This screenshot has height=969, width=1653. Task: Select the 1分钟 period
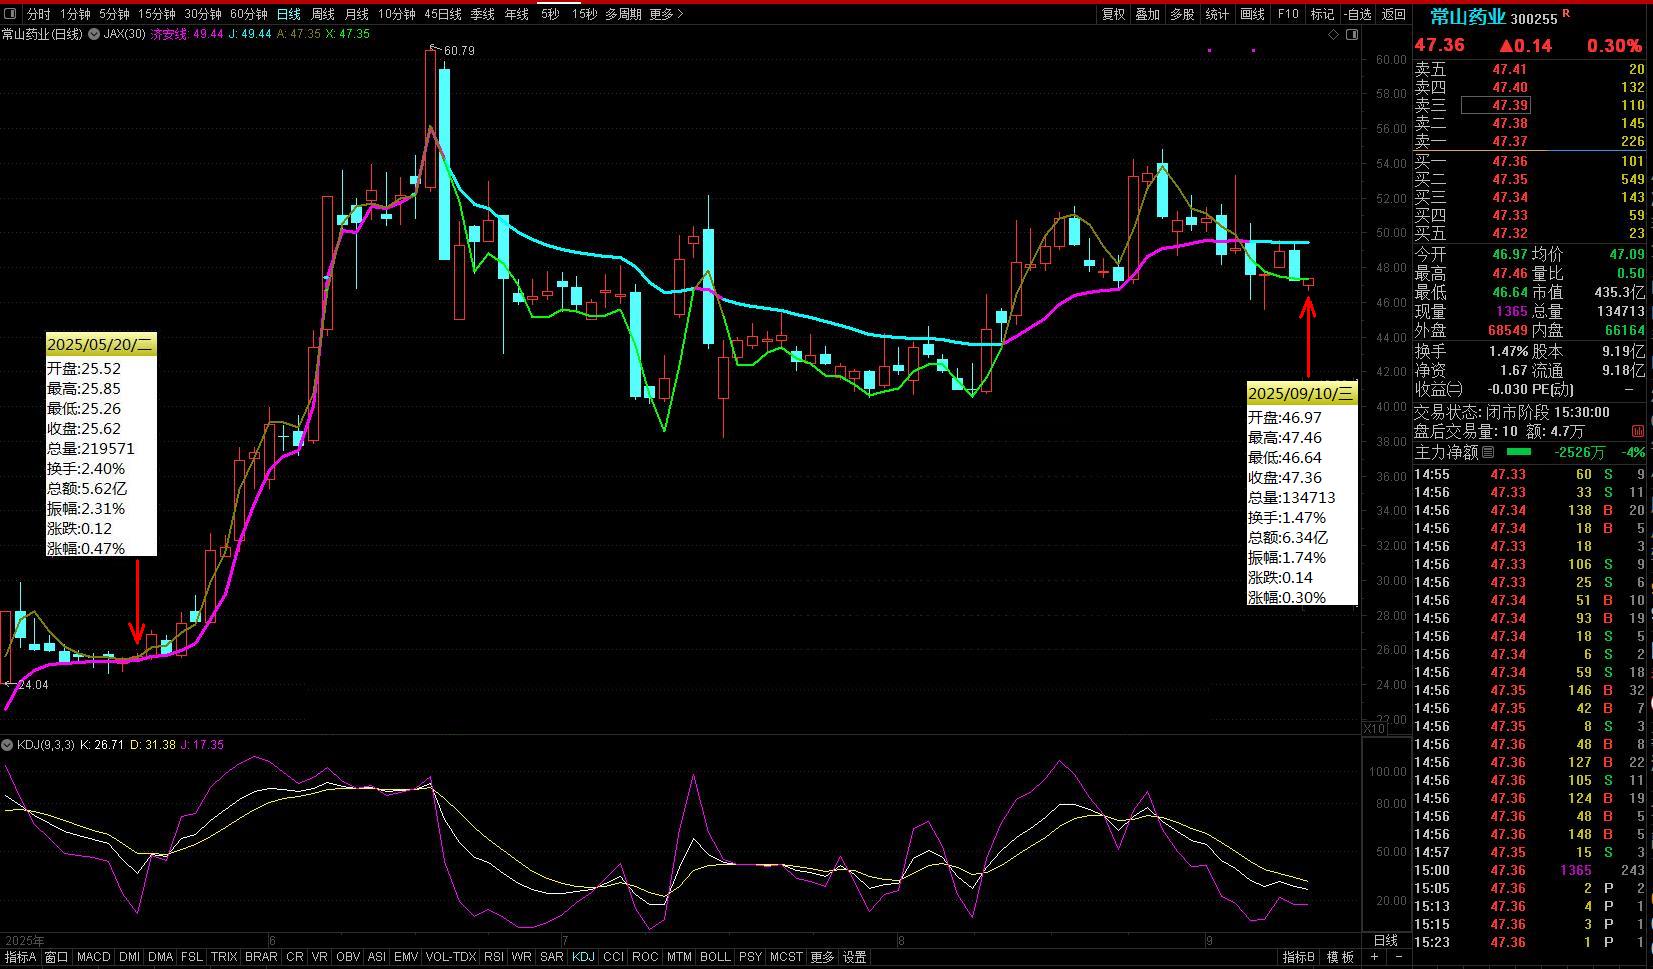[x=75, y=14]
